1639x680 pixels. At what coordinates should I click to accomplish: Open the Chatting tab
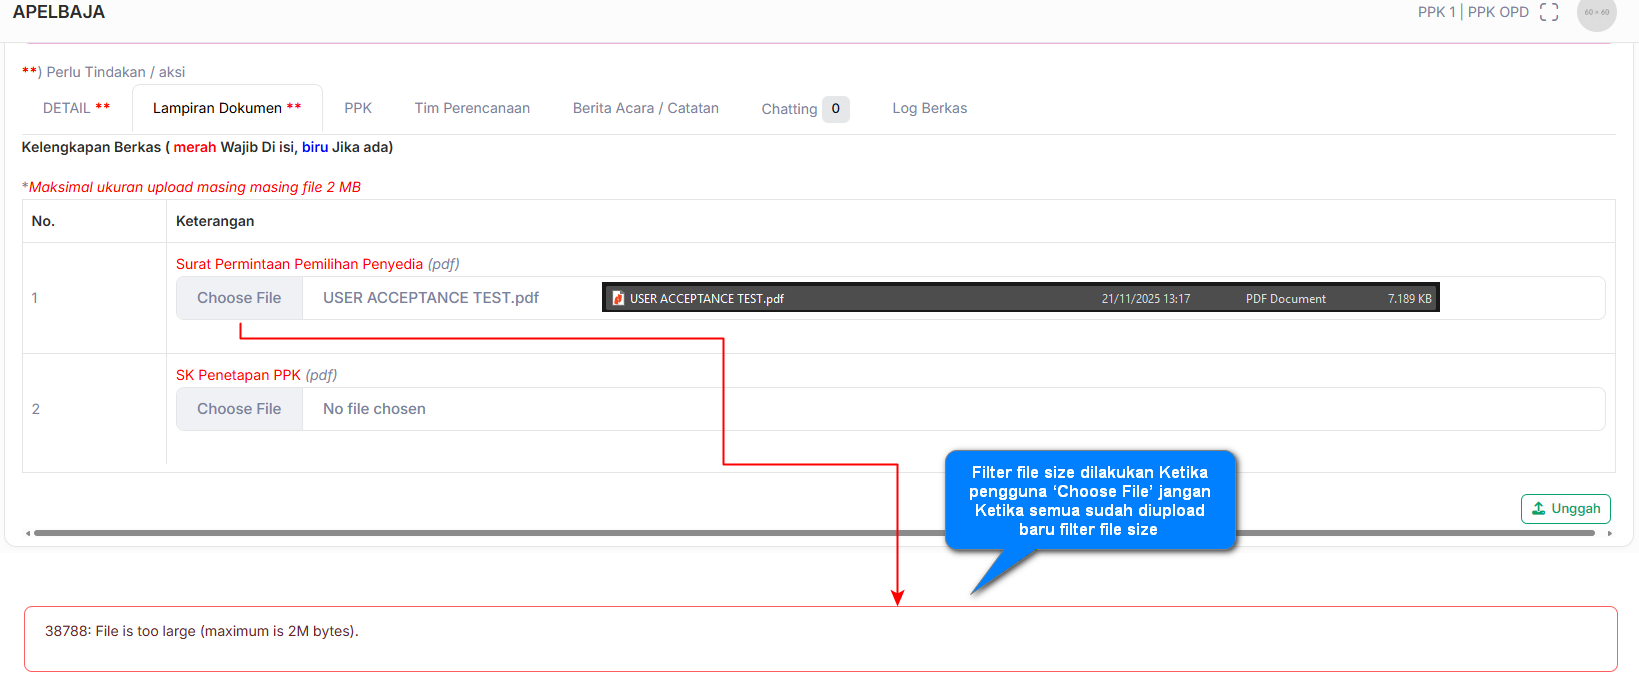[805, 108]
